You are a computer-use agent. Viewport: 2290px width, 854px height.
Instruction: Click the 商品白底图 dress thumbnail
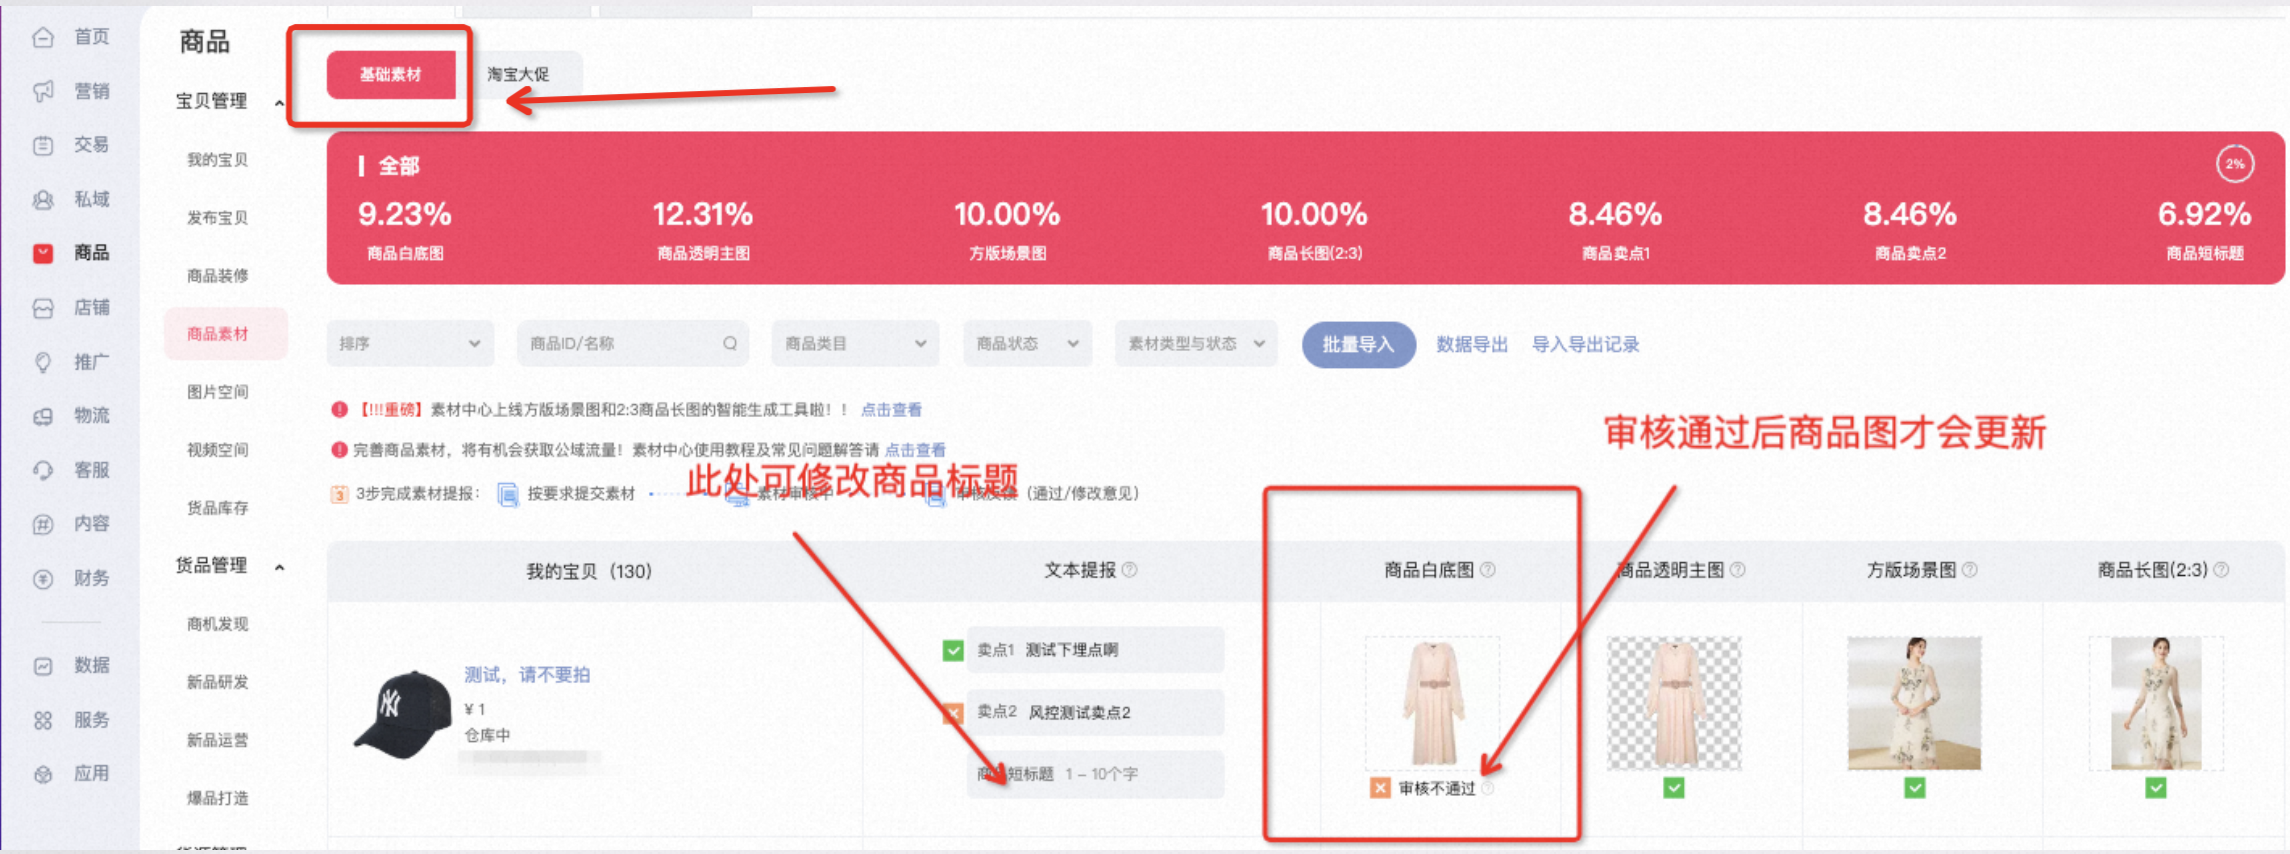click(x=1433, y=703)
